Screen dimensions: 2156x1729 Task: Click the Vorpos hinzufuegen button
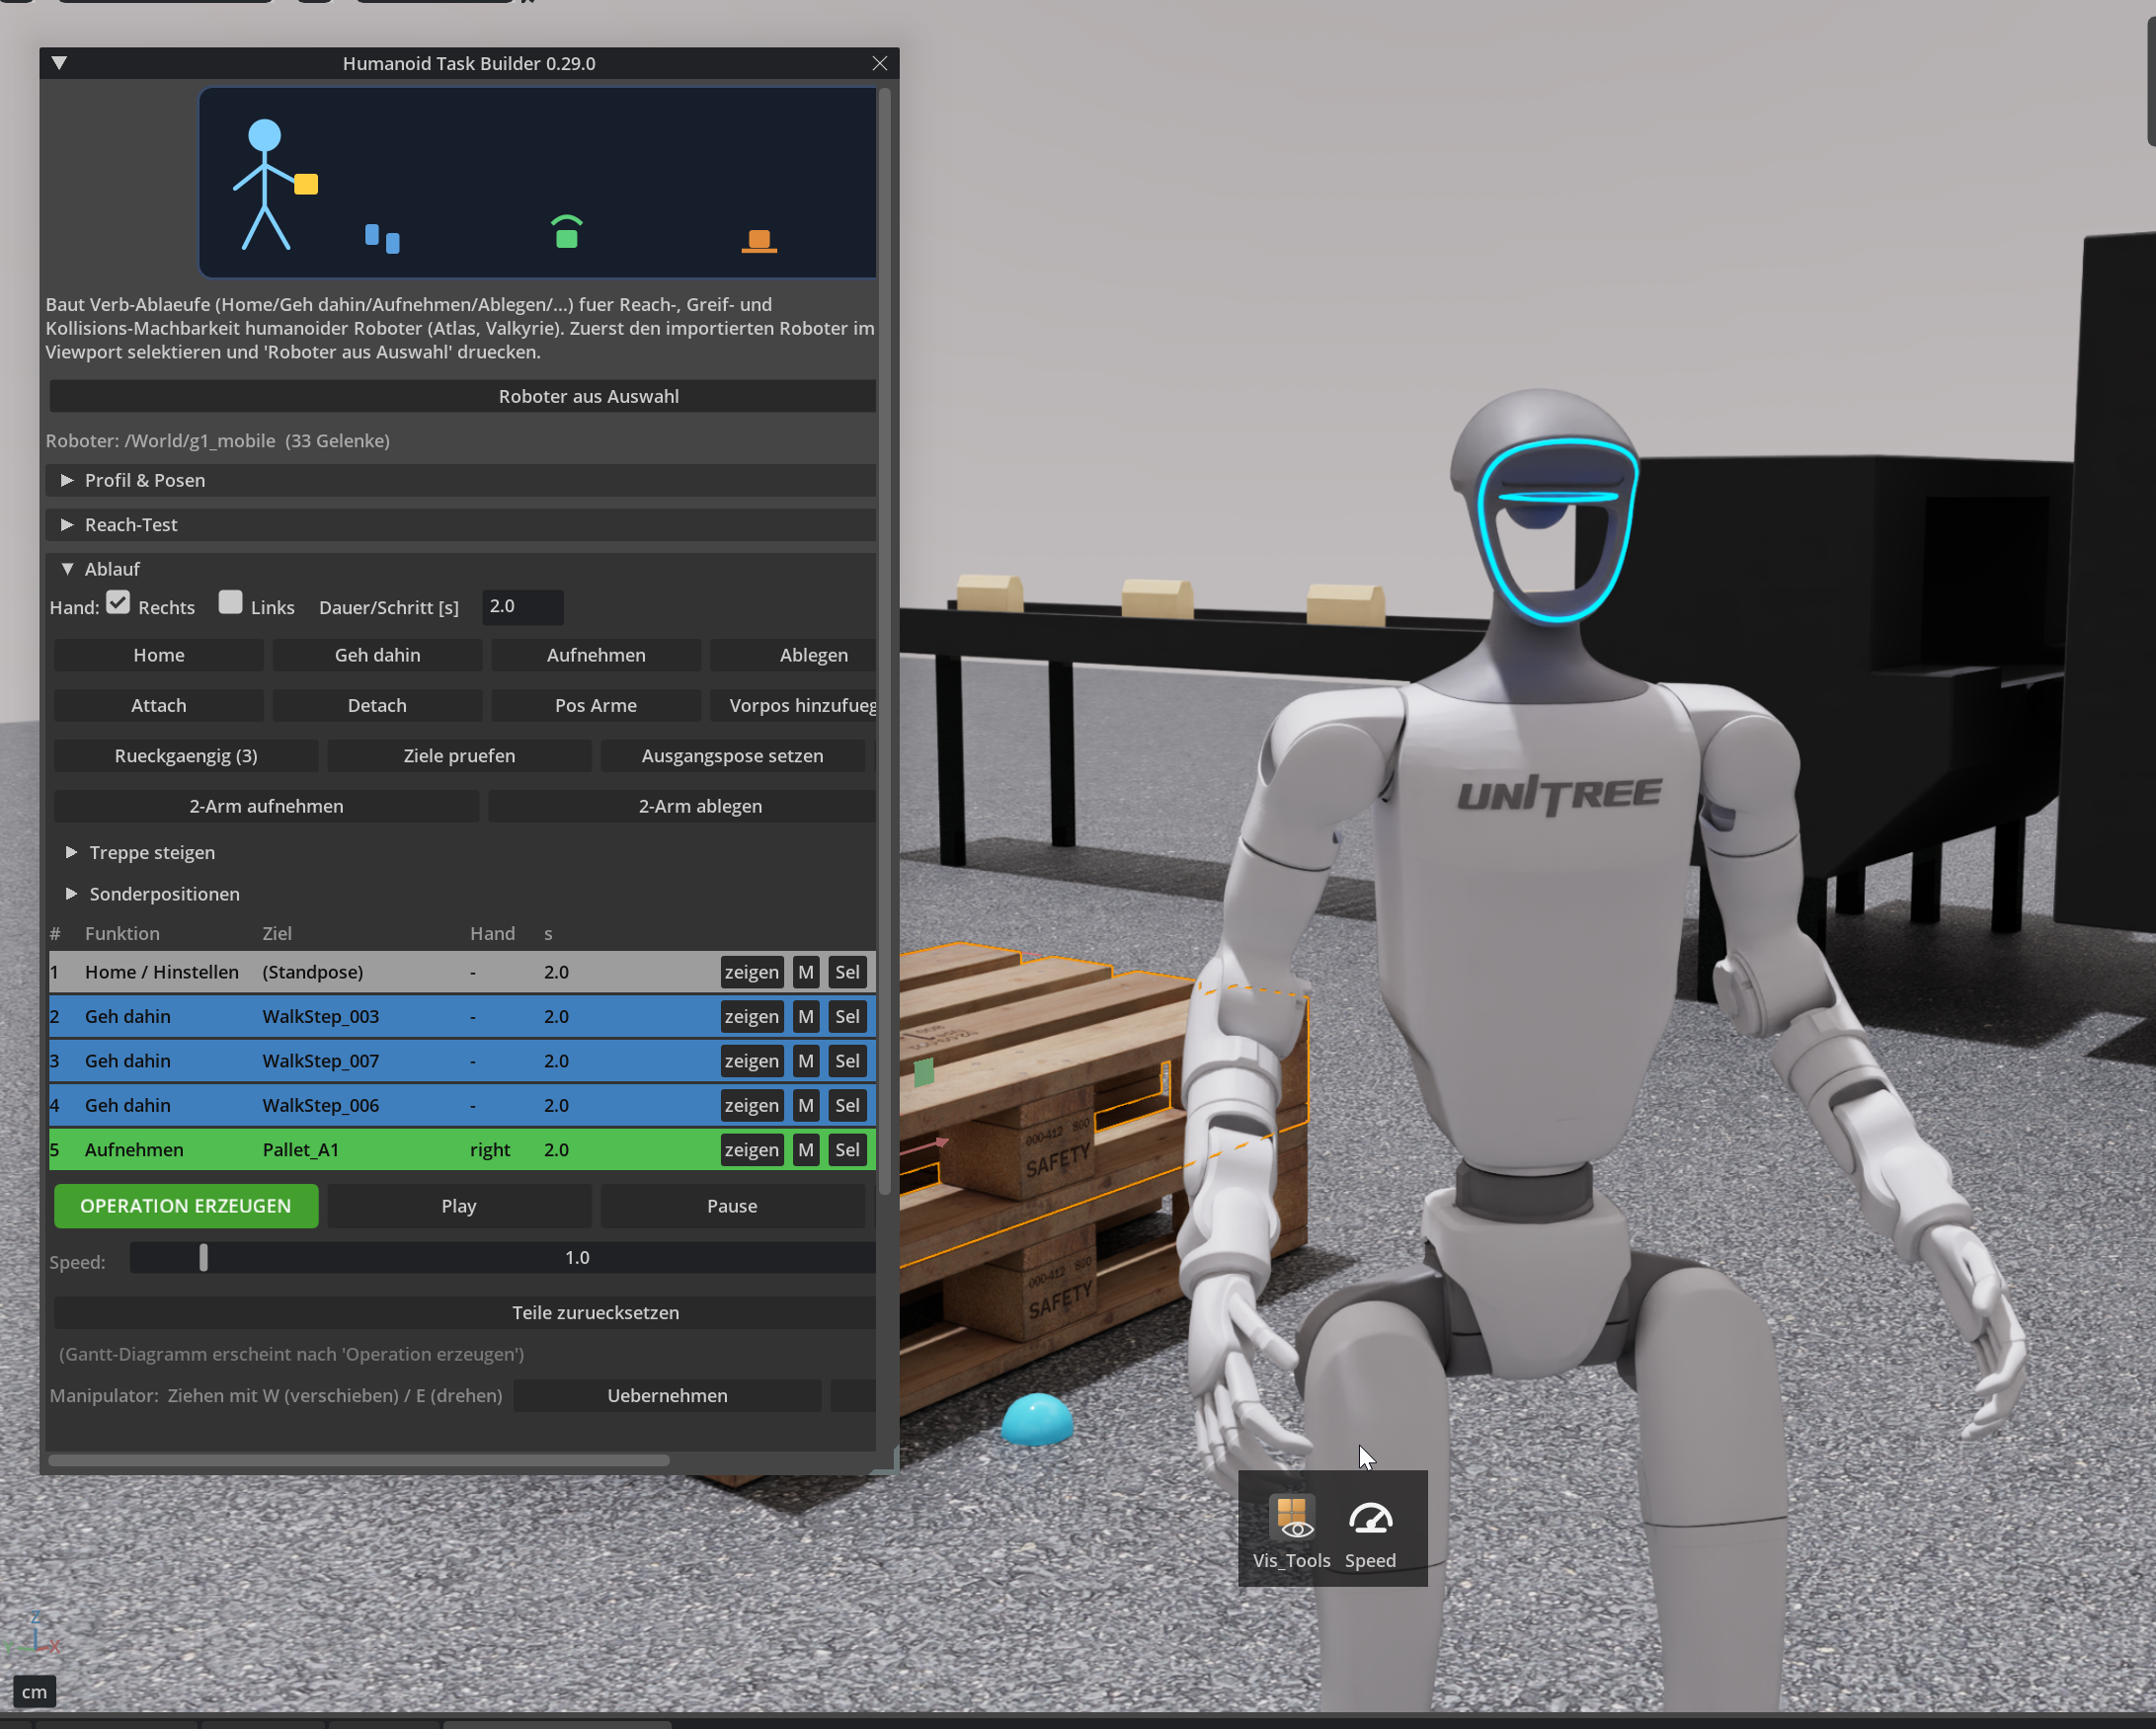(x=793, y=705)
